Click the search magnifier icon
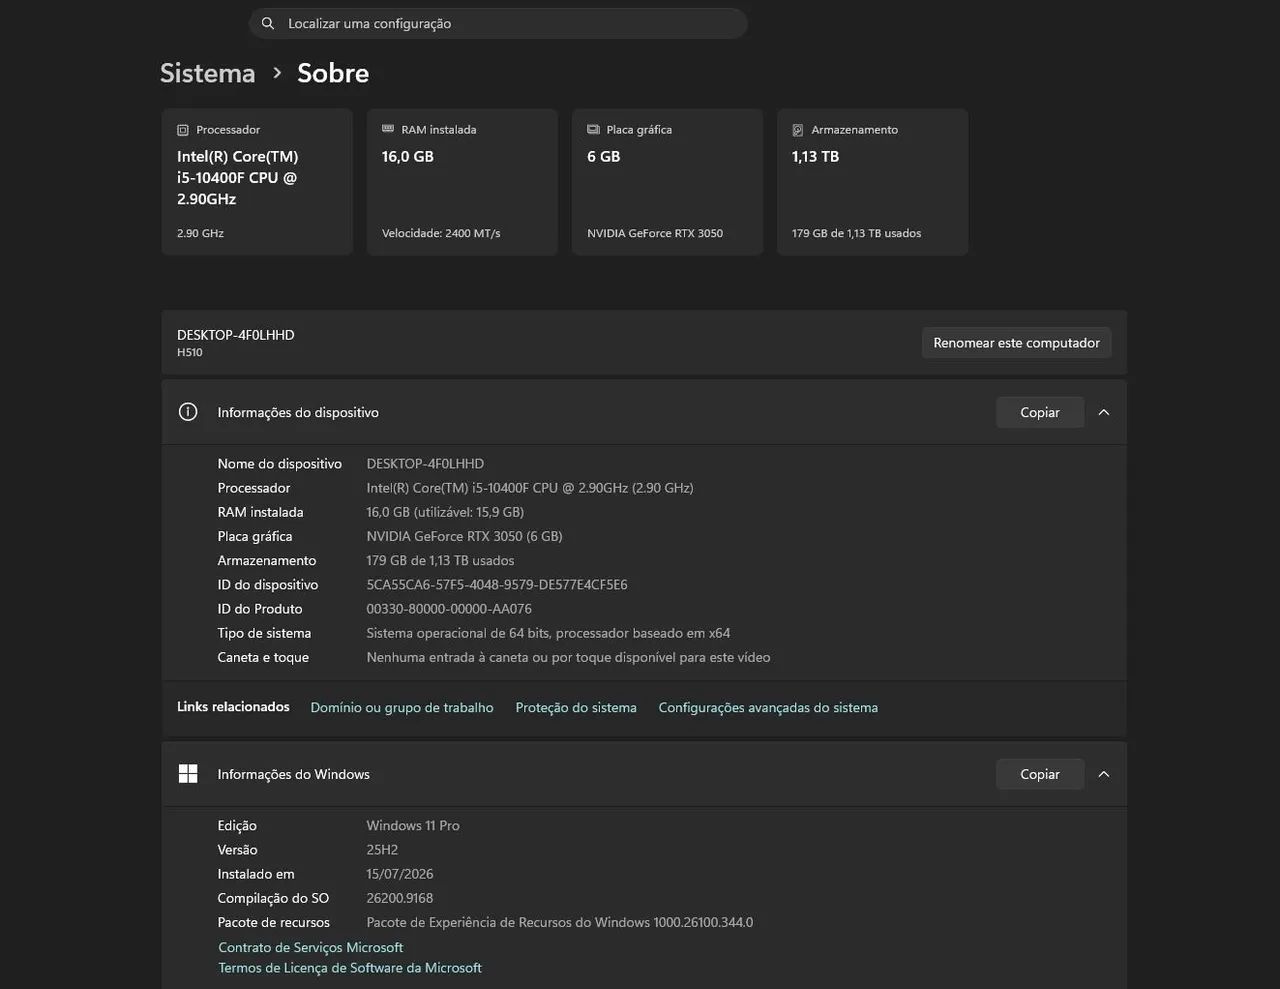The height and width of the screenshot is (989, 1280). [x=268, y=23]
